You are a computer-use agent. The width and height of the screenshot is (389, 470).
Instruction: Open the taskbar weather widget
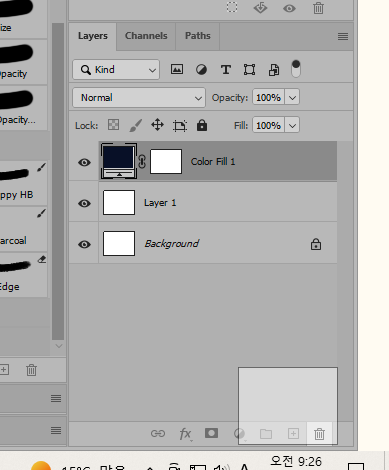point(78,466)
